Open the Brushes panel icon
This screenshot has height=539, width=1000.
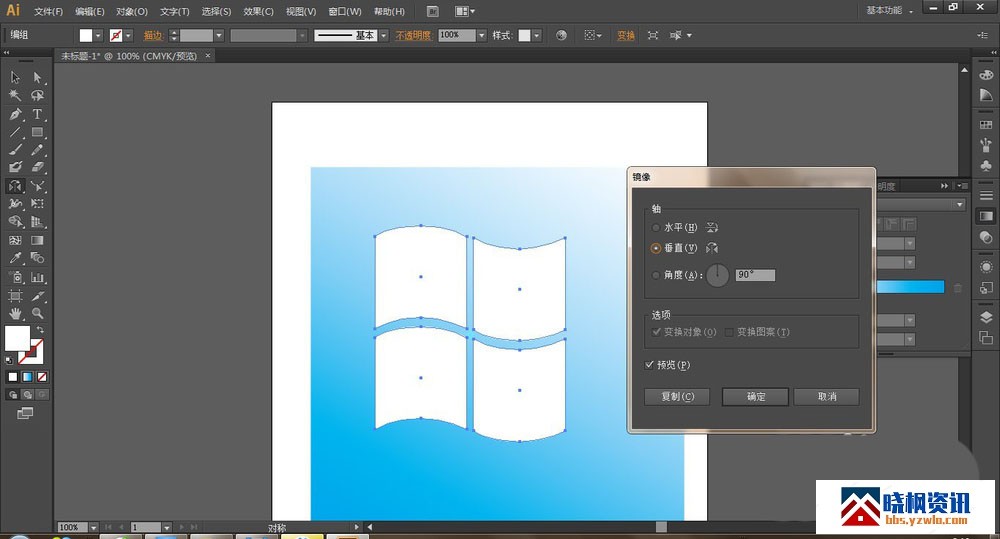tap(986, 145)
